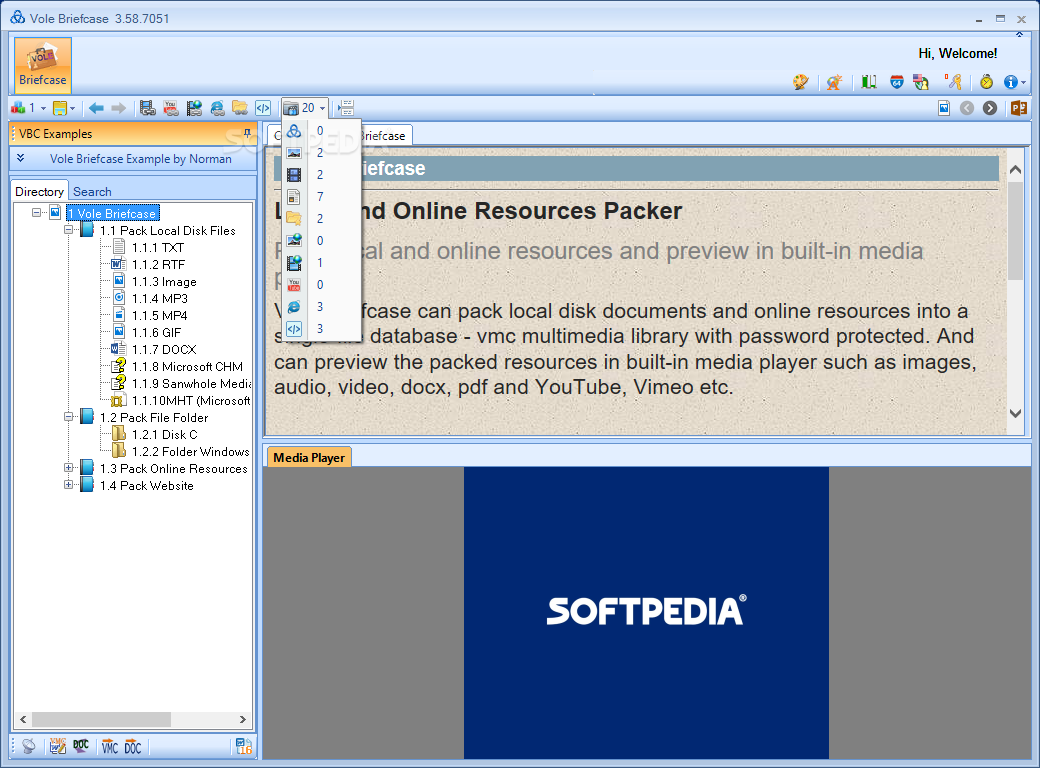Viewport: 1040px width, 768px height.
Task: Switch to the Search tab
Action: (x=92, y=191)
